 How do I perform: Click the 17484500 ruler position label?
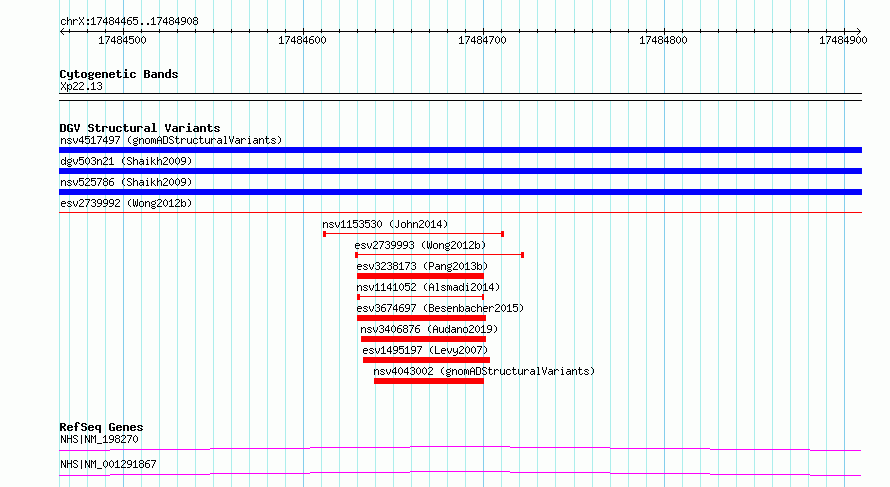pyautogui.click(x=122, y=40)
